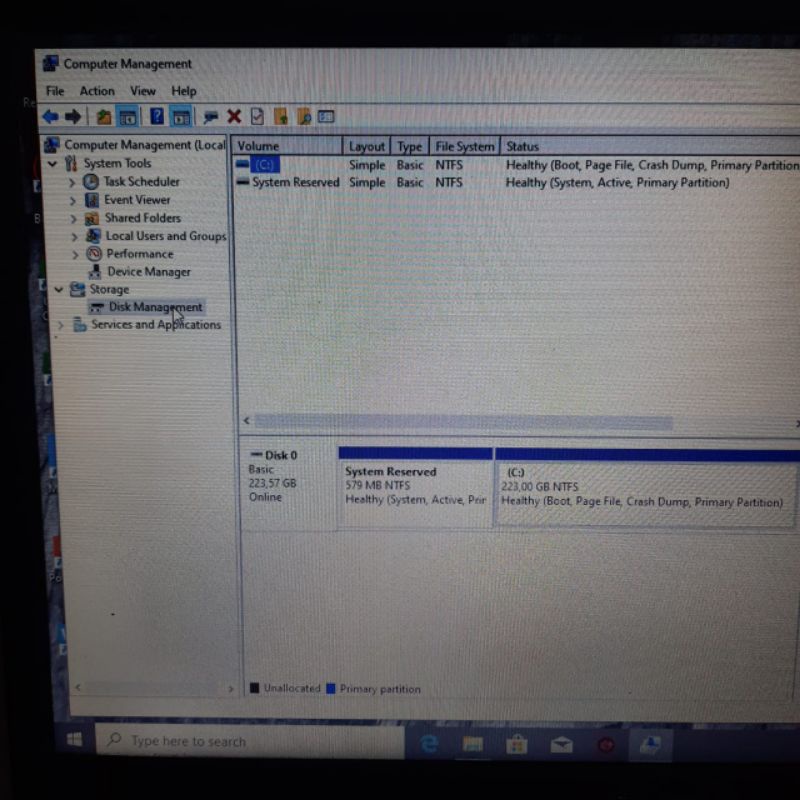Toggle the Show/Hide Console Tree icon
800x800 pixels.
pyautogui.click(x=128, y=117)
